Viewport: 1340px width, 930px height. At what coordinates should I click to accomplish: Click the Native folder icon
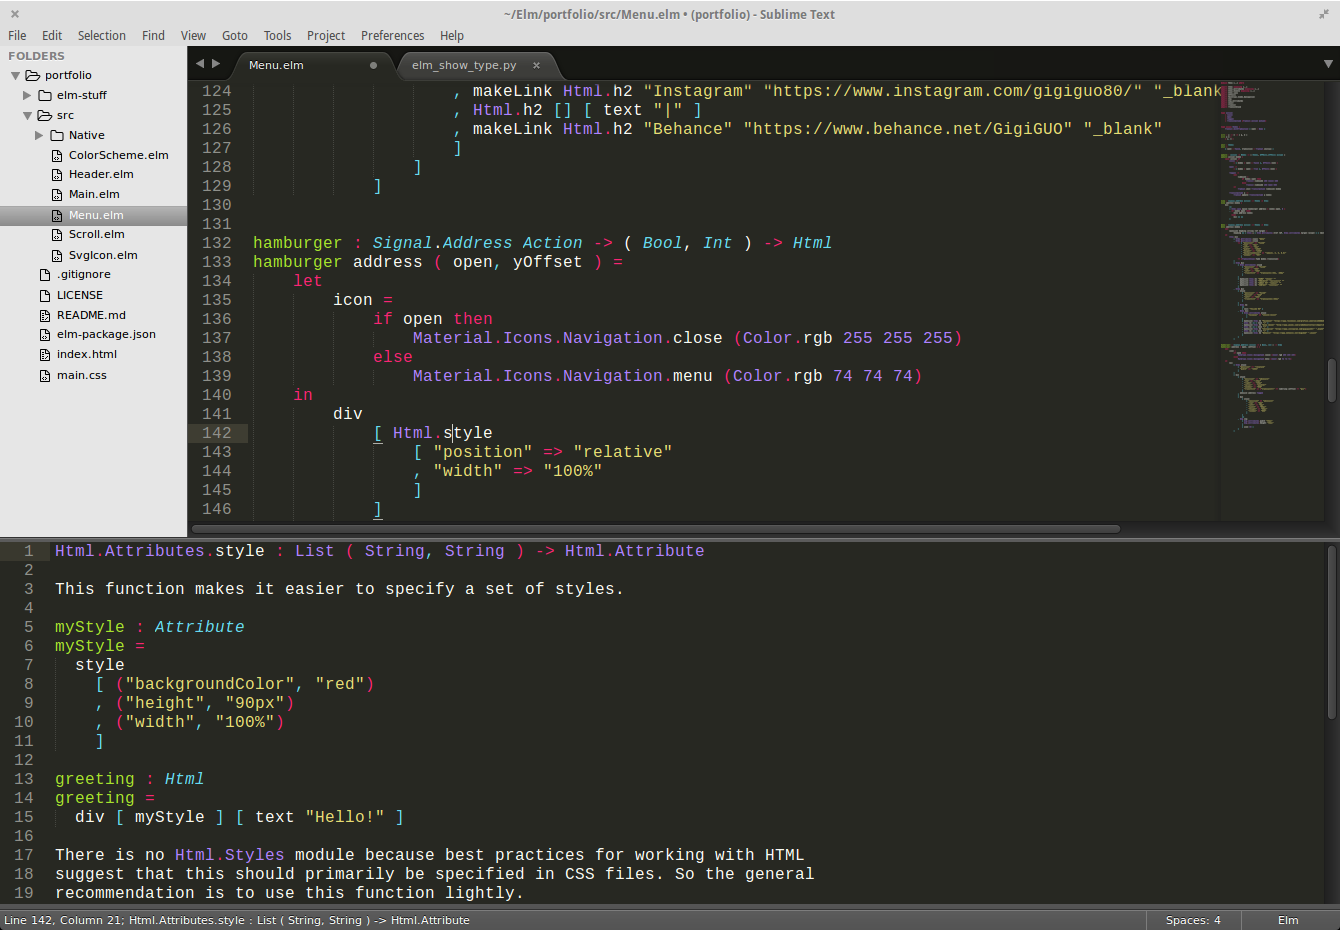click(57, 135)
